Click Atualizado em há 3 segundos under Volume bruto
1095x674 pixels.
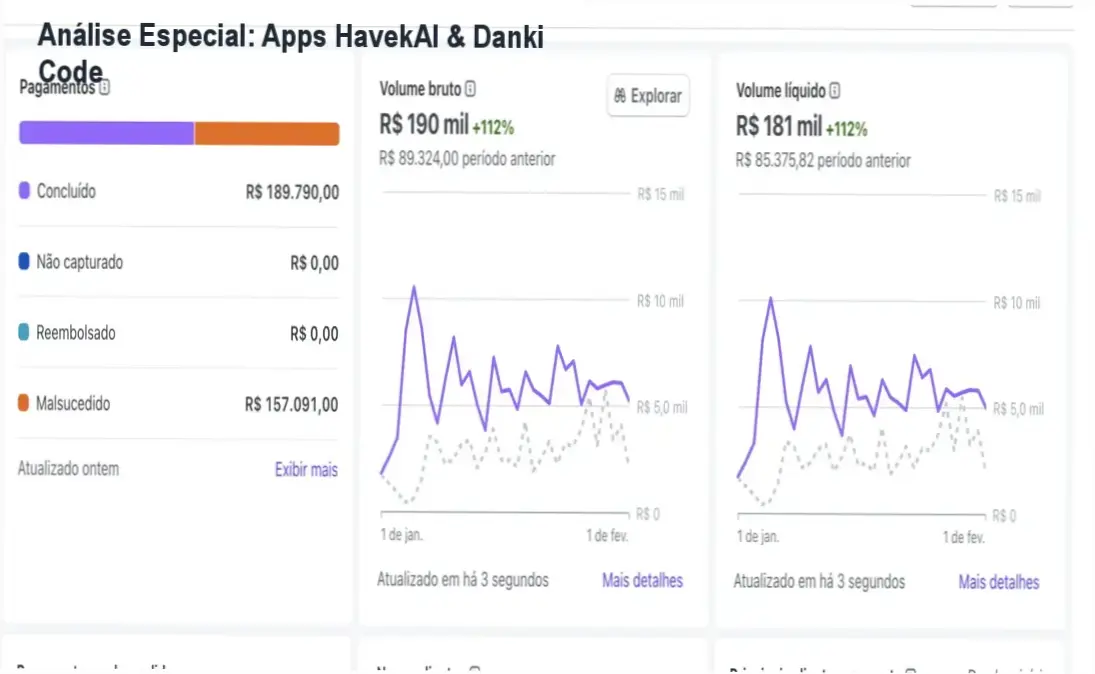tap(463, 580)
